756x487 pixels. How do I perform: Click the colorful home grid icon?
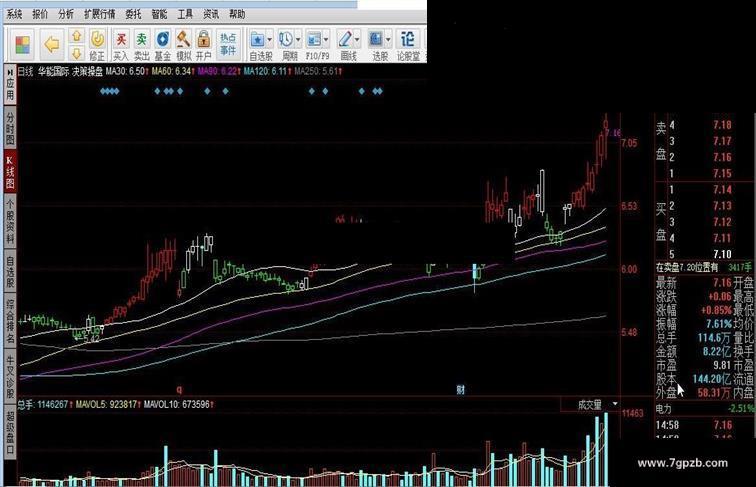[x=23, y=45]
